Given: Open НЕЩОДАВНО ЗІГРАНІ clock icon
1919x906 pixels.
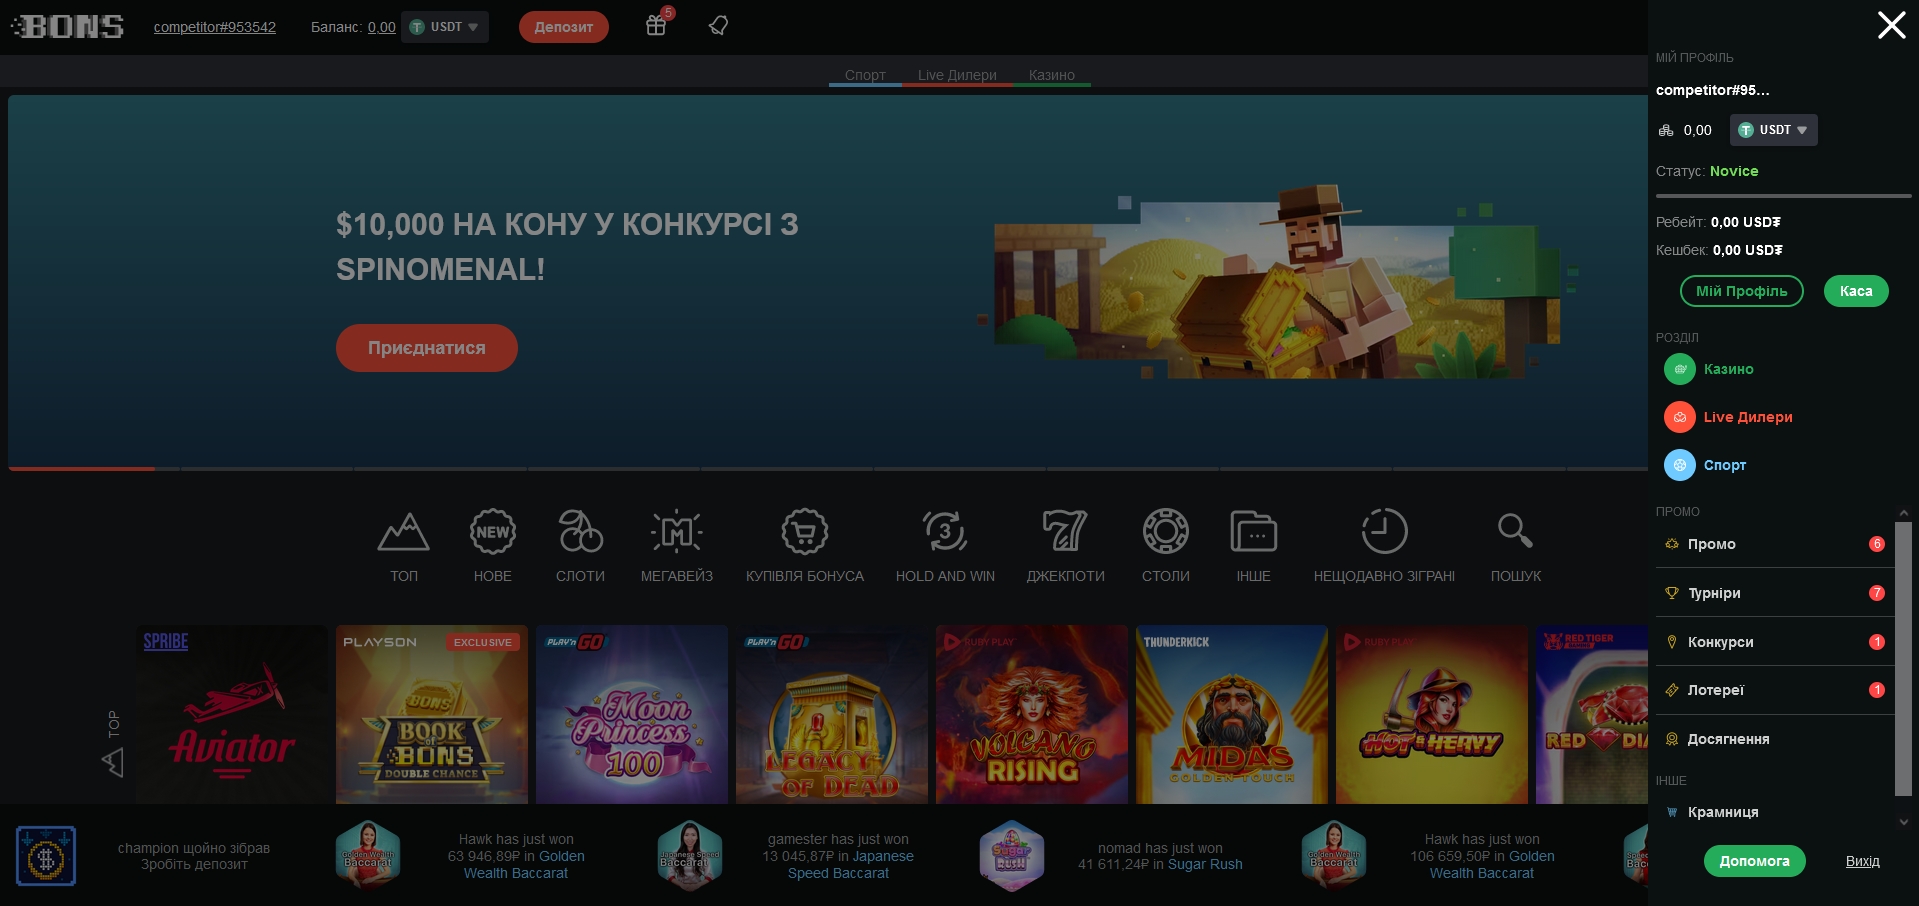Looking at the screenshot, I should click(1384, 532).
